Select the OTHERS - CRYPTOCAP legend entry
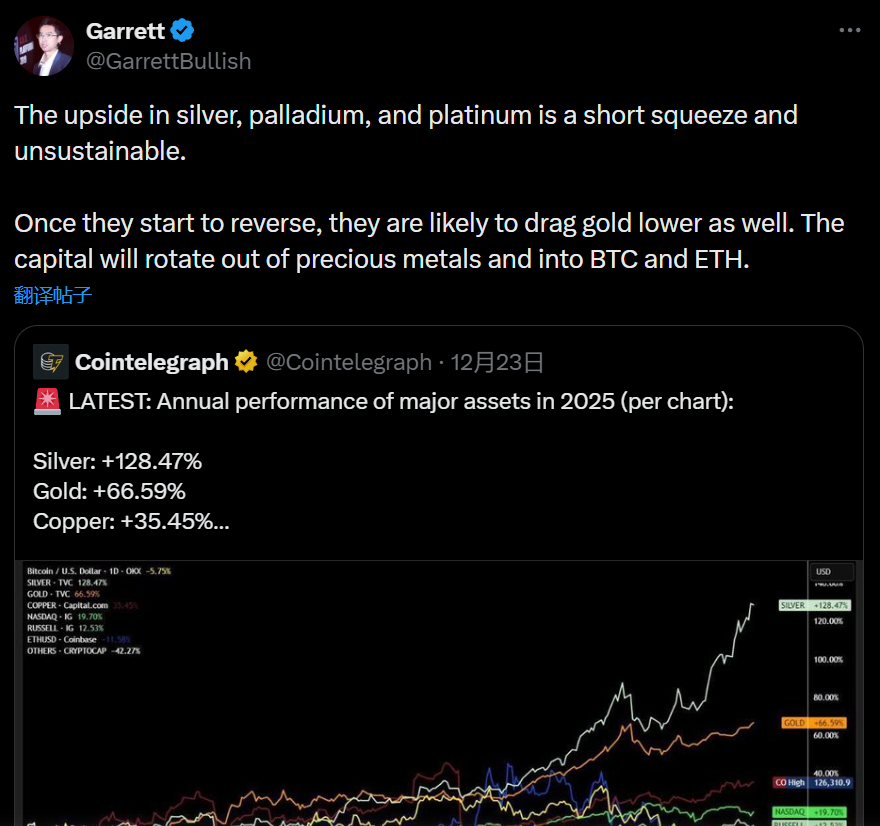The height and width of the screenshot is (826, 880). [x=84, y=650]
